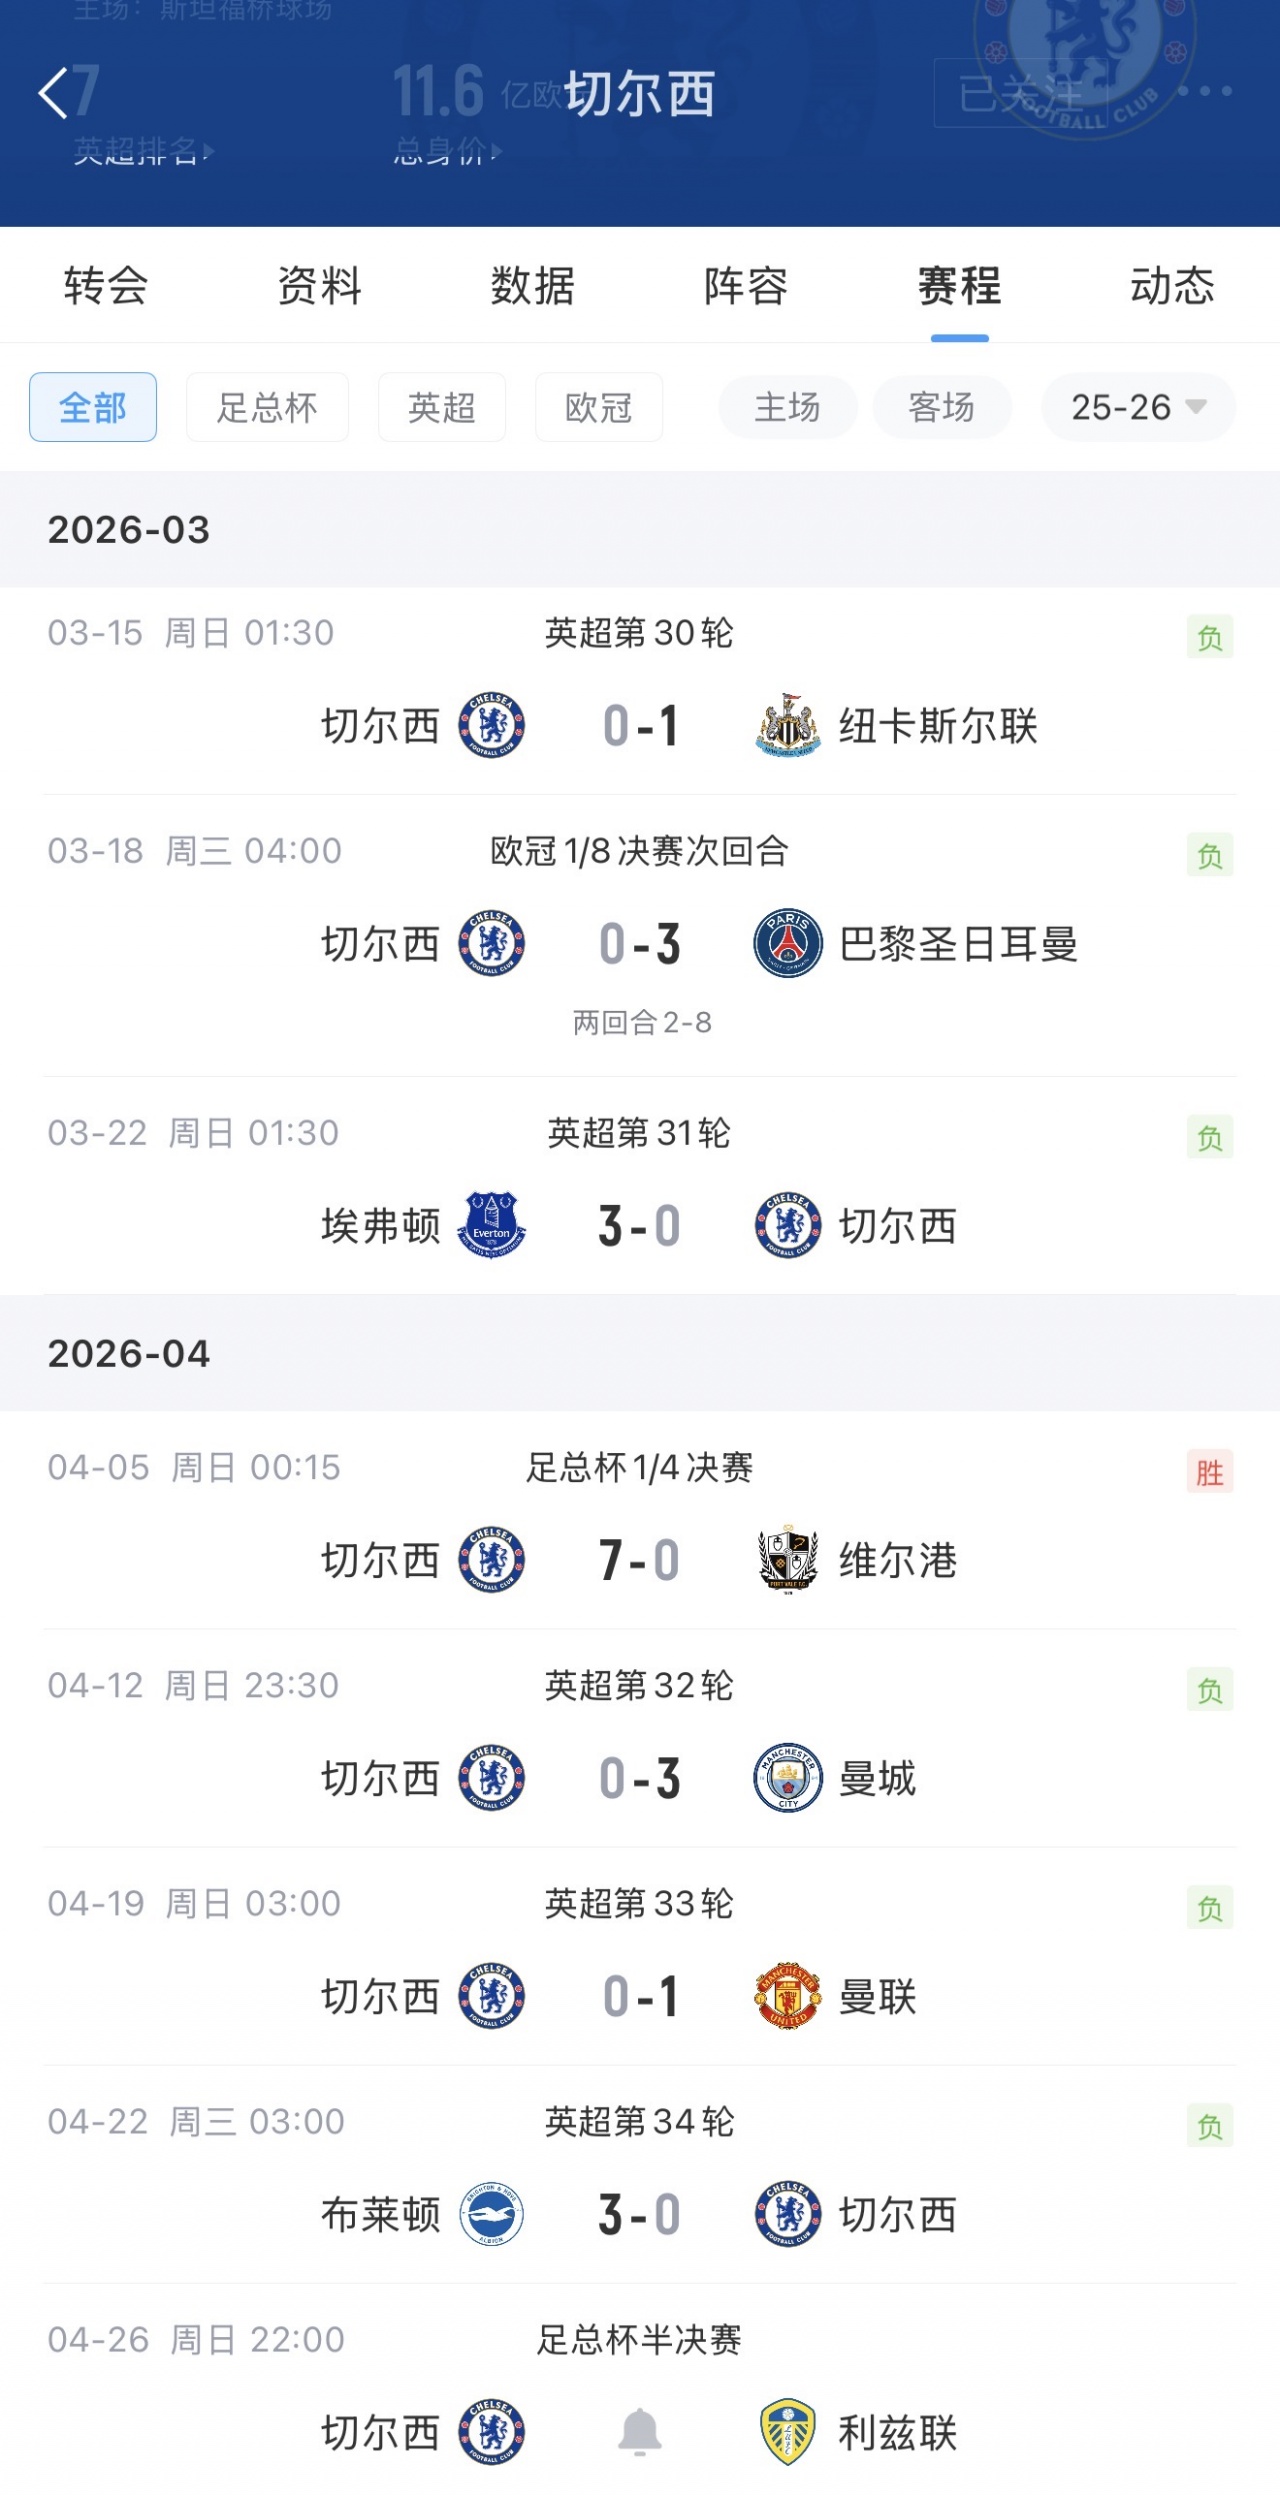The width and height of the screenshot is (1280, 2496).
Task: Toggle the 已关注 follow button
Action: (1020, 93)
